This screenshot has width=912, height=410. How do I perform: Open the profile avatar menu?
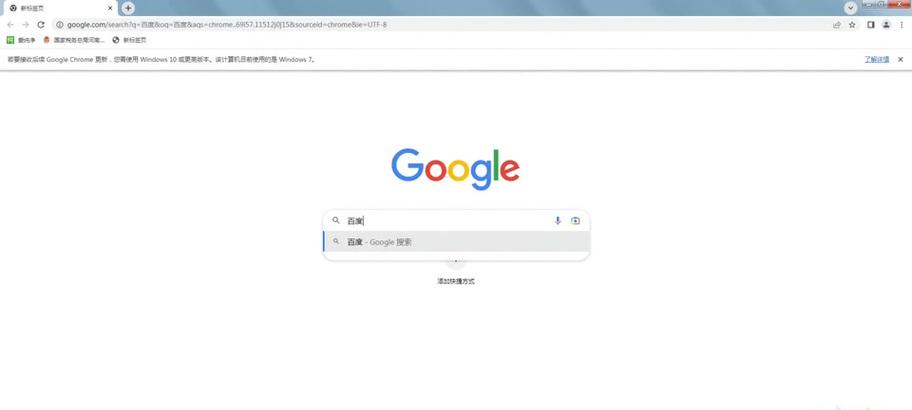tap(886, 24)
